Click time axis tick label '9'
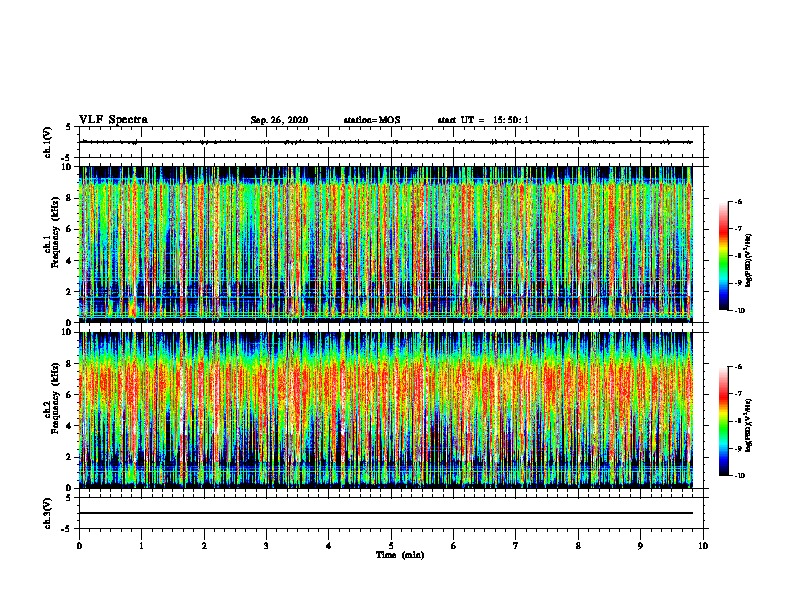This screenshot has width=792, height=612. (640, 546)
